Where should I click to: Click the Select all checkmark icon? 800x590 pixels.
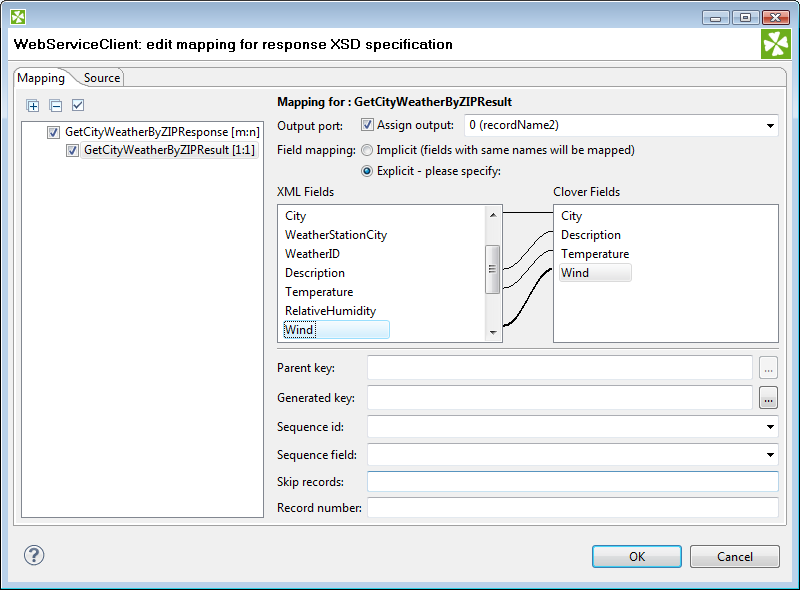[78, 105]
